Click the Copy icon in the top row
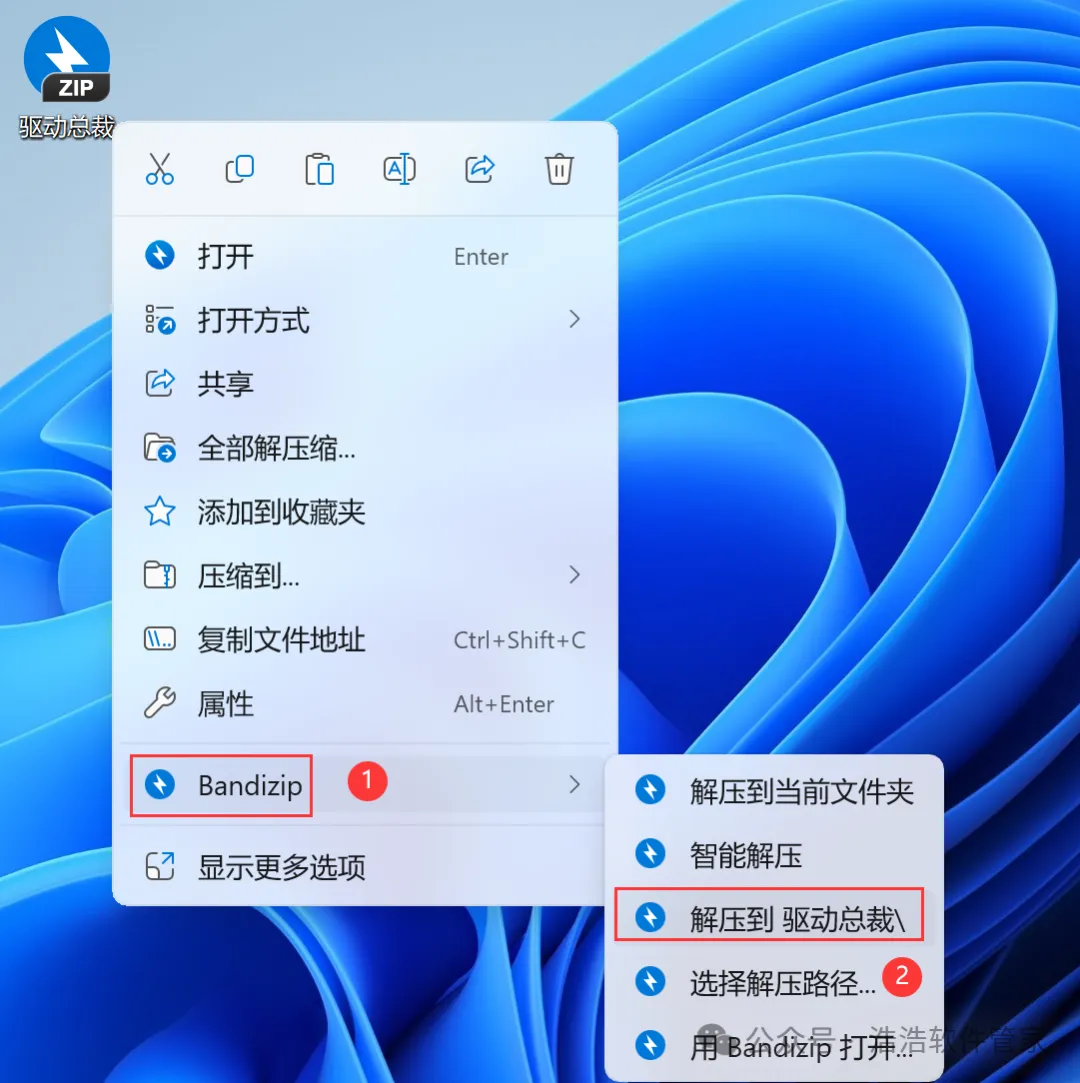Image resolution: width=1080 pixels, height=1083 pixels. click(240, 169)
